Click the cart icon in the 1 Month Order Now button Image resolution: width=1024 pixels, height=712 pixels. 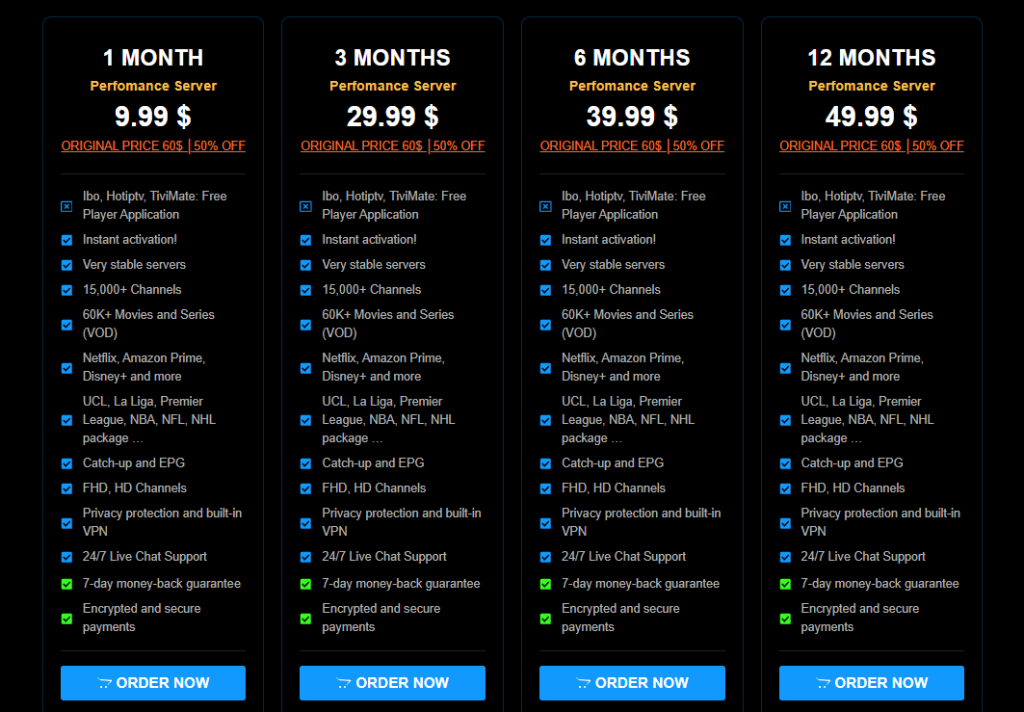pyautogui.click(x=105, y=683)
